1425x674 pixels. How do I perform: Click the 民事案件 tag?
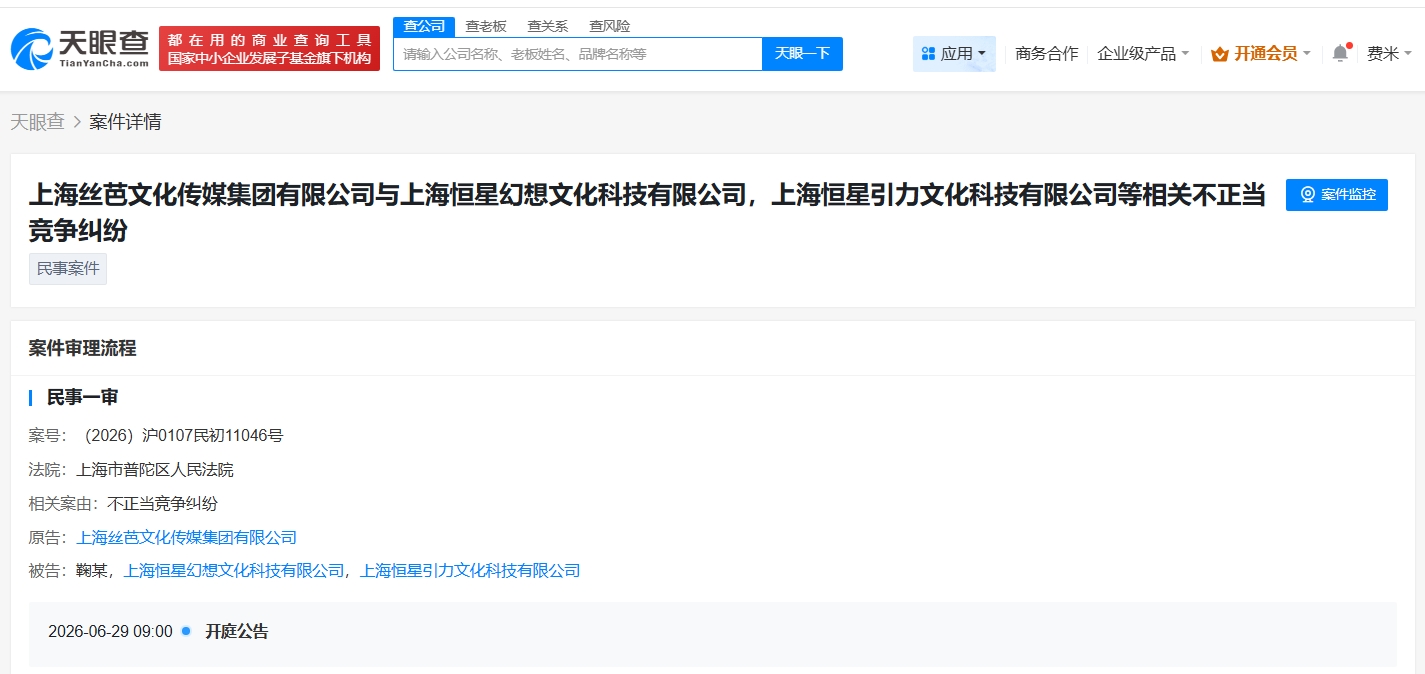[68, 269]
